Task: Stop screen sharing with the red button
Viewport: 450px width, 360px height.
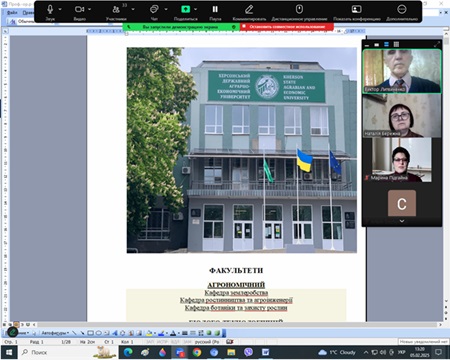Action: [x=287, y=27]
